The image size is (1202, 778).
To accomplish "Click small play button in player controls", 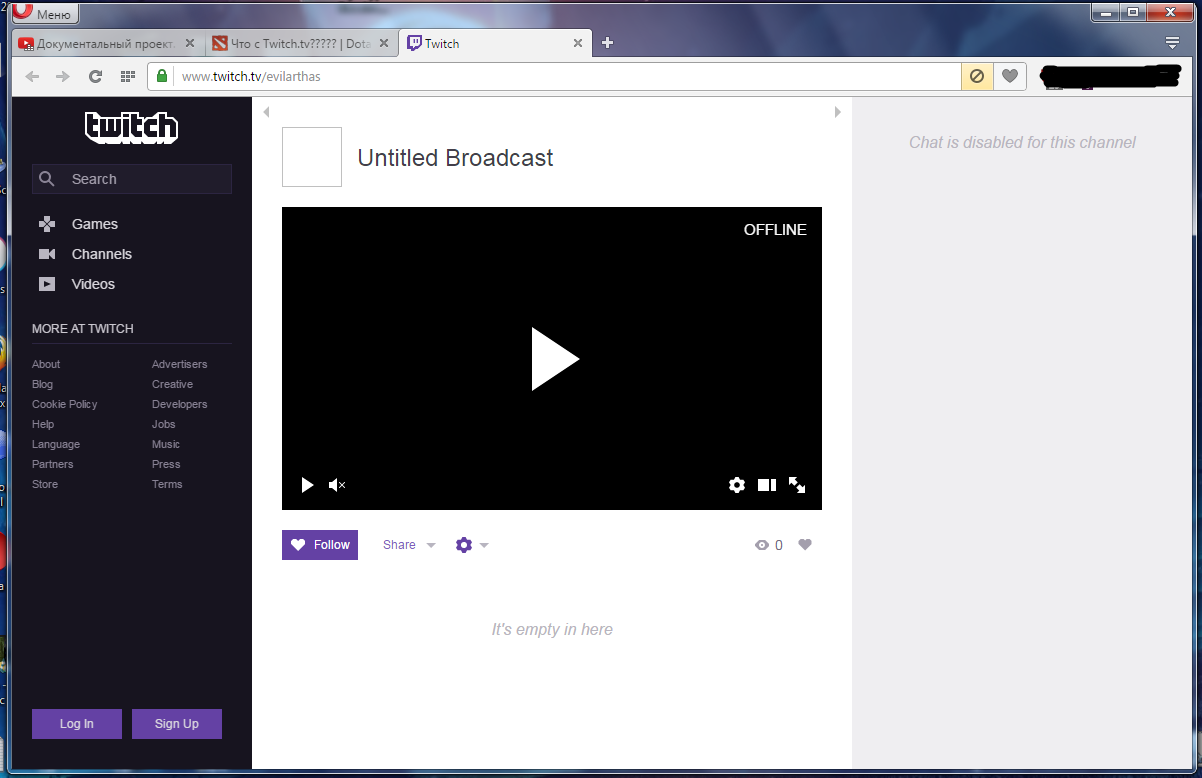I will point(307,485).
